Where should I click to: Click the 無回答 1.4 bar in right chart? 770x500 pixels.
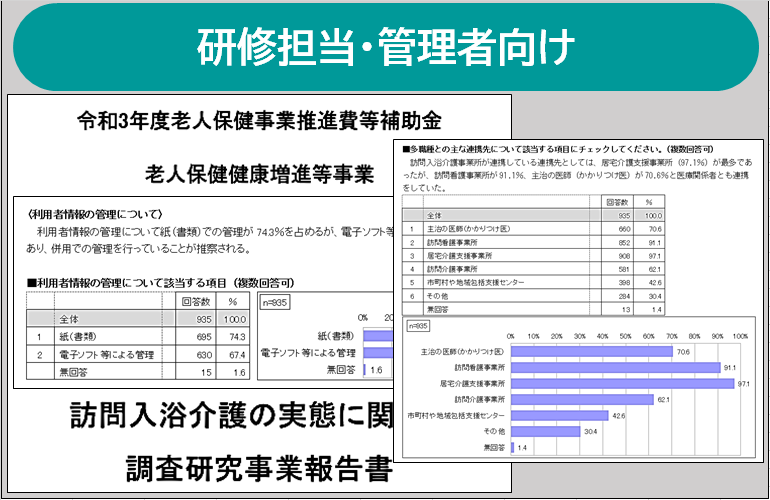click(513, 447)
